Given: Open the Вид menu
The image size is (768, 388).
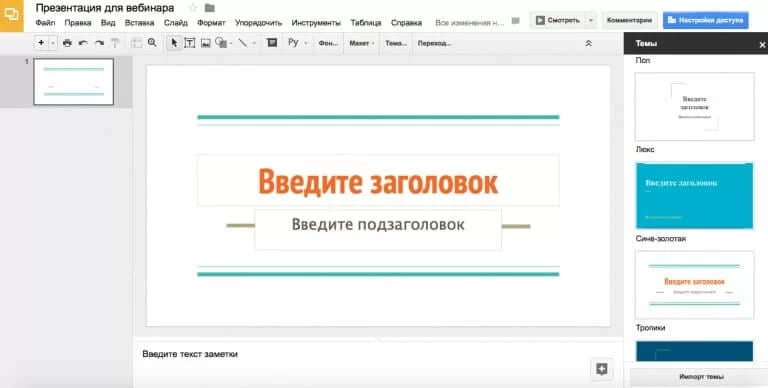Looking at the screenshot, I should point(108,23).
